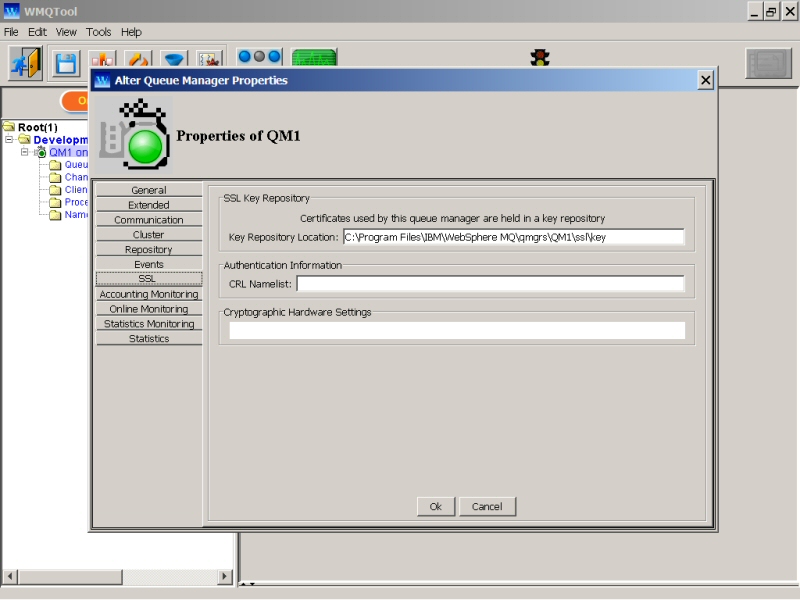
Task: Click the blue funnel toolbar icon
Action: point(174,59)
